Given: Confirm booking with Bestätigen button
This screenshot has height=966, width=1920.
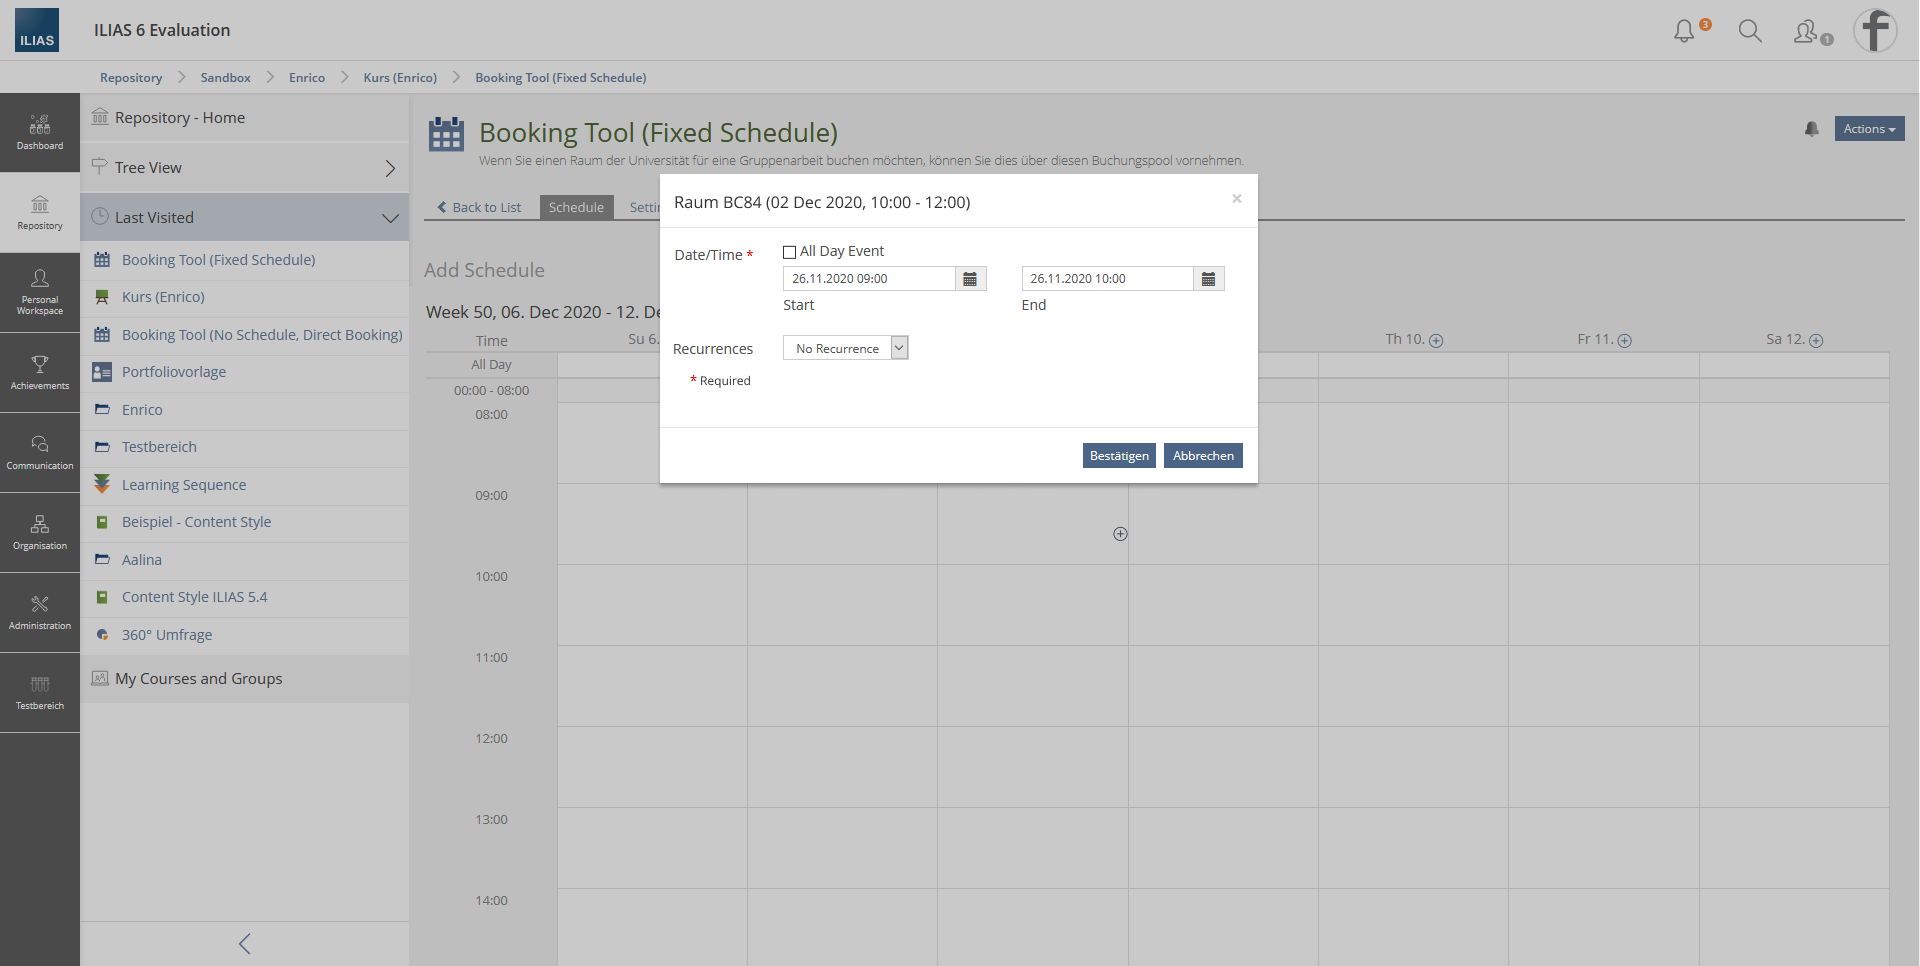Looking at the screenshot, I should click(1118, 456).
